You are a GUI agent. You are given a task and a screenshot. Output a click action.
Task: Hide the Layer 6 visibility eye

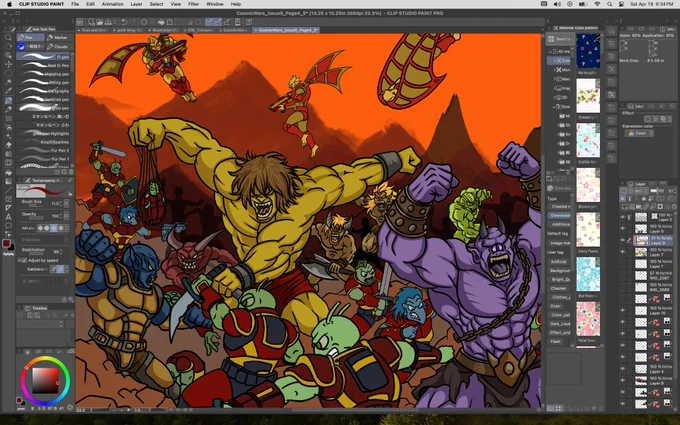(623, 228)
